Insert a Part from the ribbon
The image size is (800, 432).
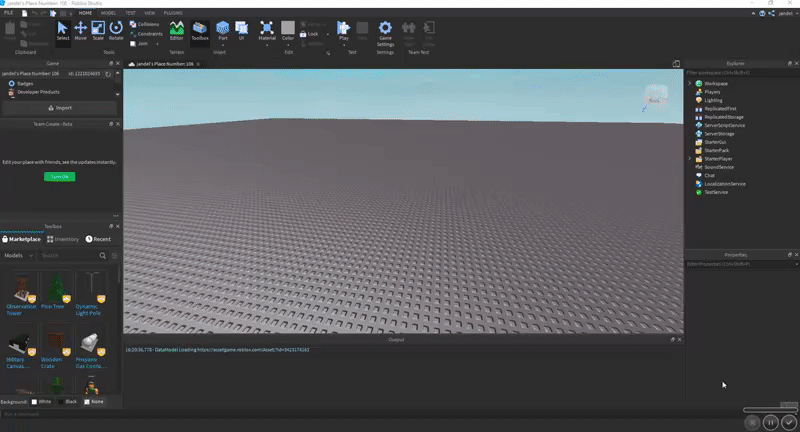pyautogui.click(x=222, y=30)
